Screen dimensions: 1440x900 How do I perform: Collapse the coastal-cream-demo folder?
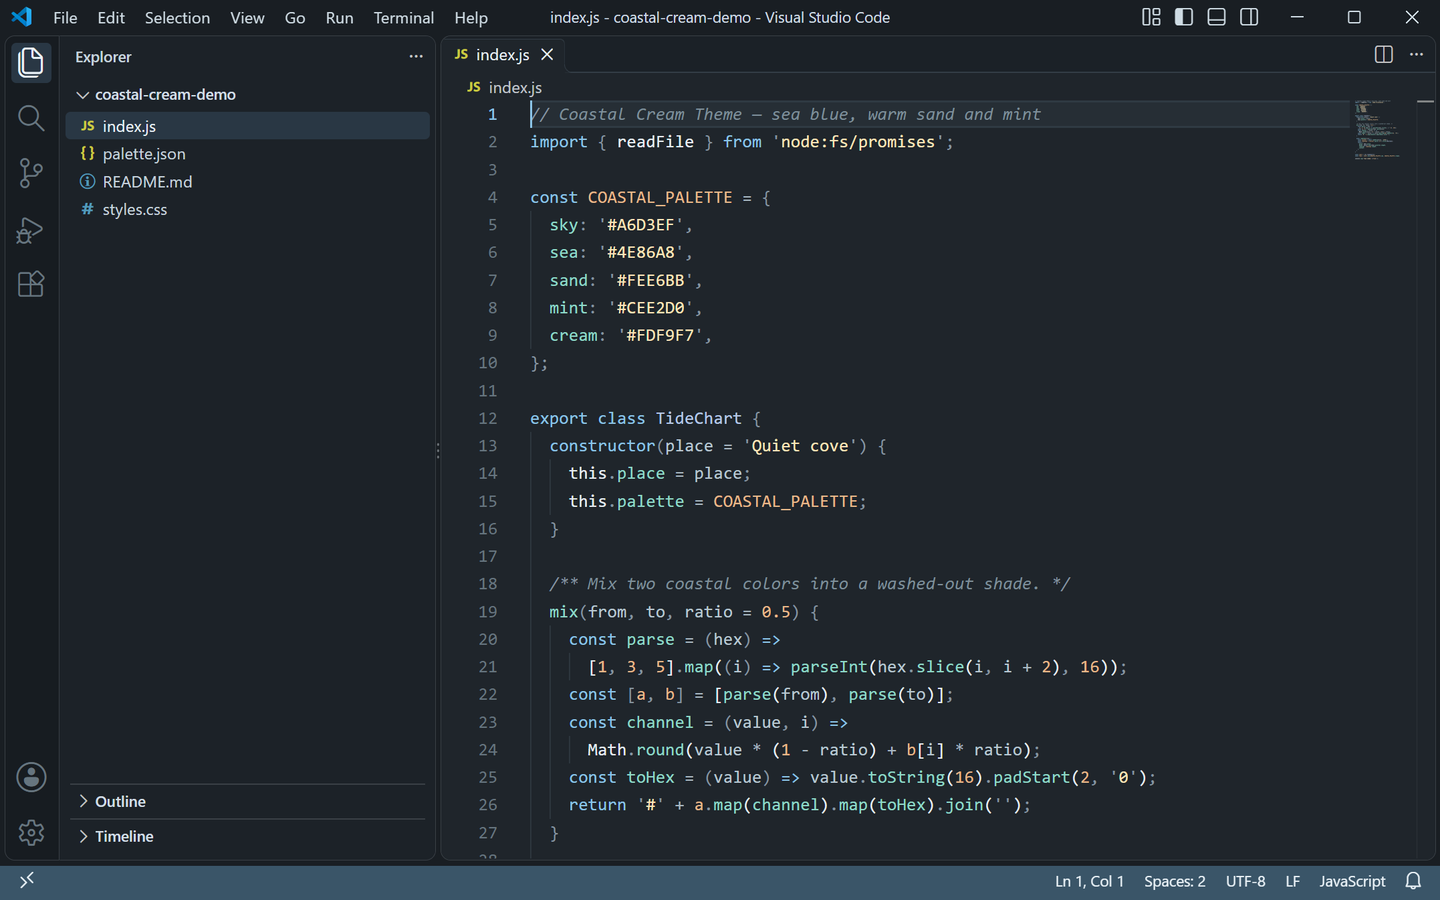[250, 94]
